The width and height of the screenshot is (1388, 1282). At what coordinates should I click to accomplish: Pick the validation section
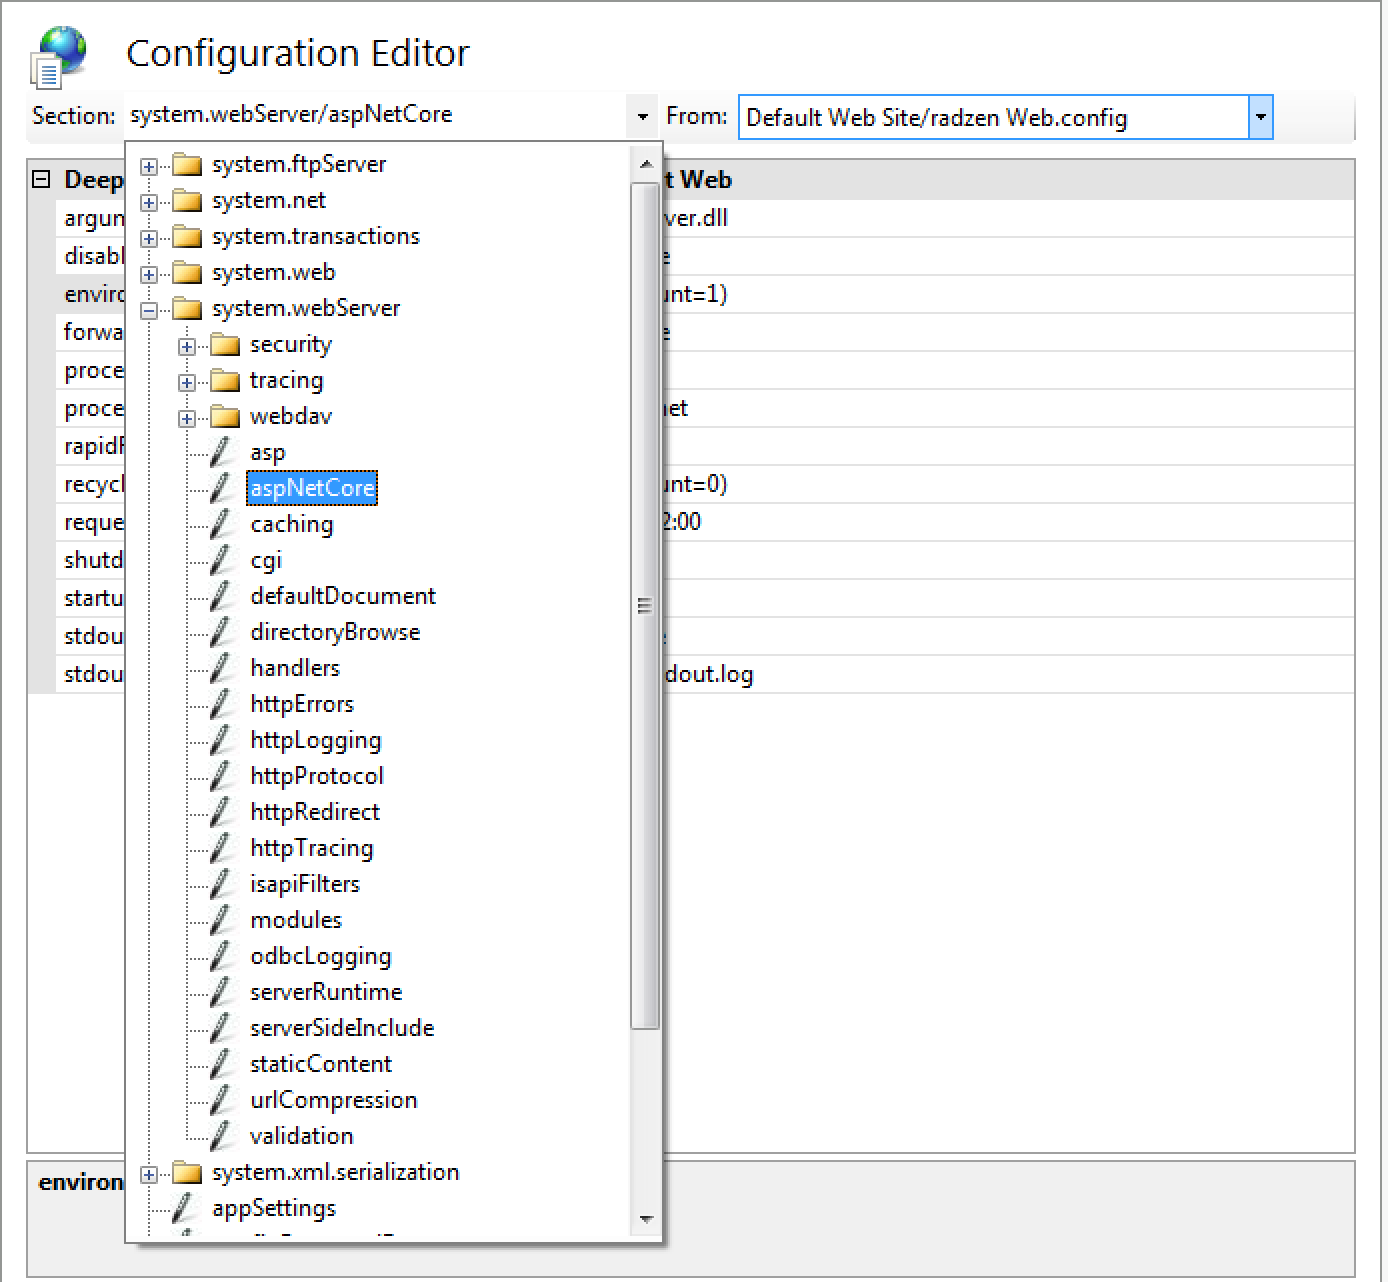pos(301,1136)
